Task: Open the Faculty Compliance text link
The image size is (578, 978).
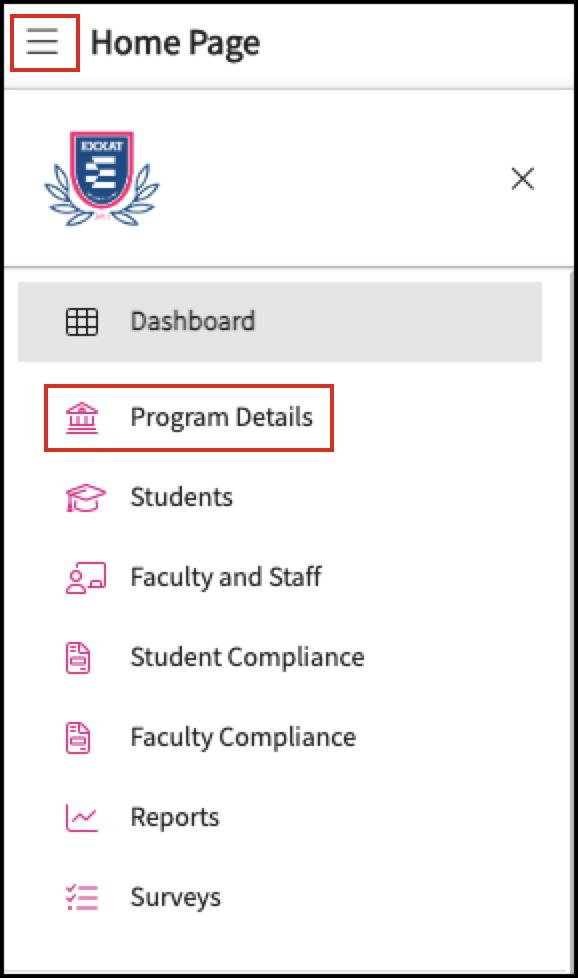Action: pos(243,737)
